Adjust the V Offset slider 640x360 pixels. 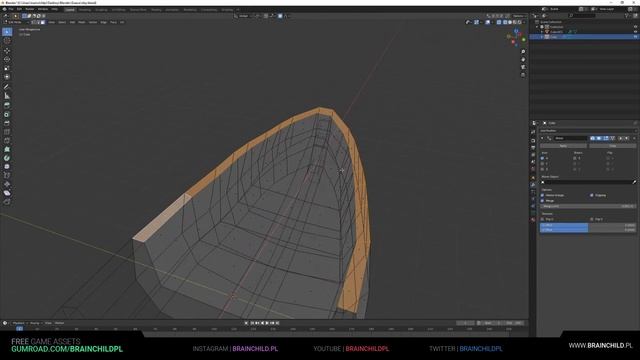point(588,230)
